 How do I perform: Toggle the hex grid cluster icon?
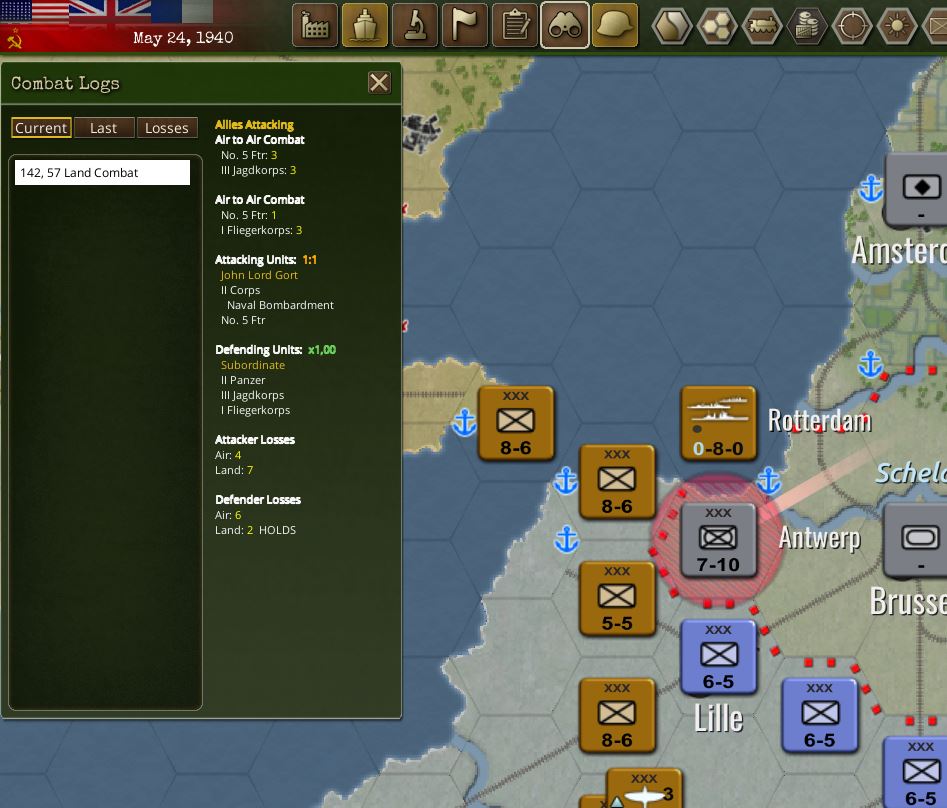tap(717, 26)
